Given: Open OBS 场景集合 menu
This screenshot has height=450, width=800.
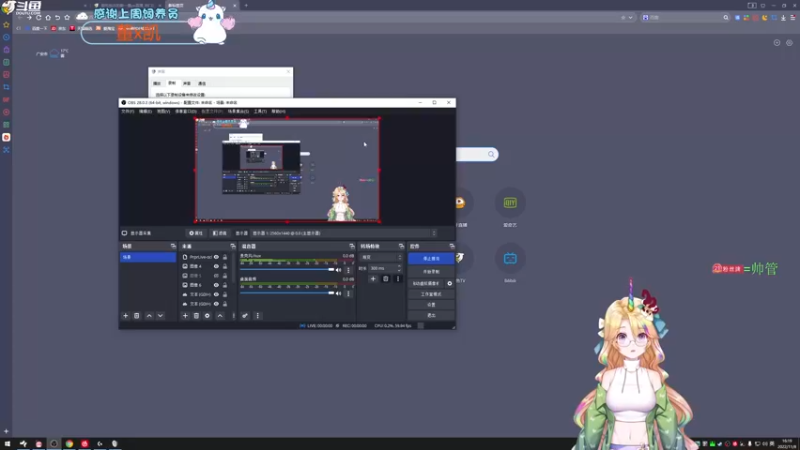Looking at the screenshot, I should pyautogui.click(x=238, y=111).
